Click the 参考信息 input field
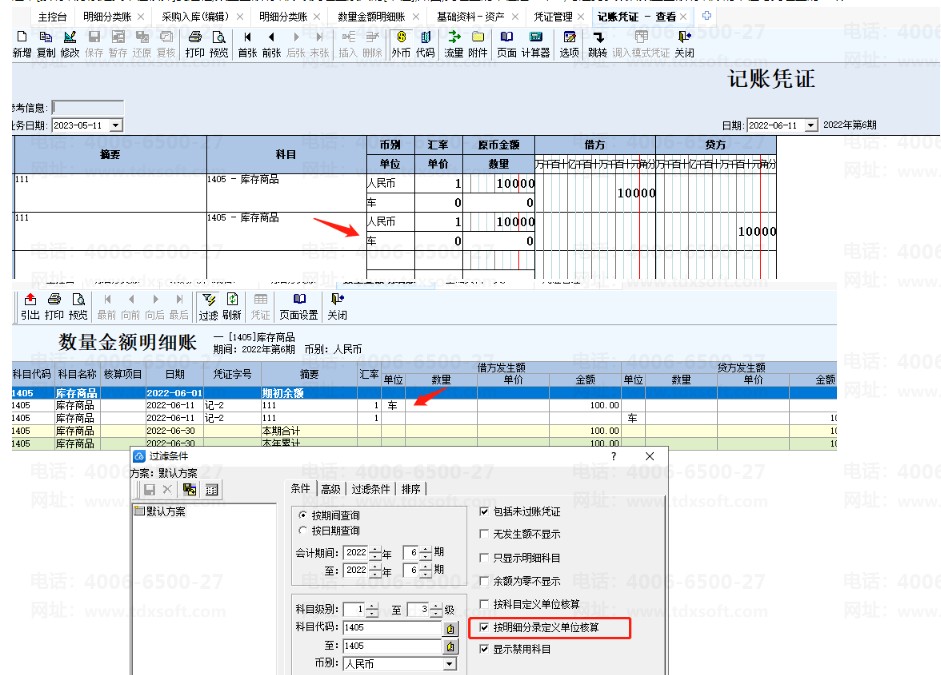Image resolution: width=941 pixels, height=675 pixels. coord(88,107)
